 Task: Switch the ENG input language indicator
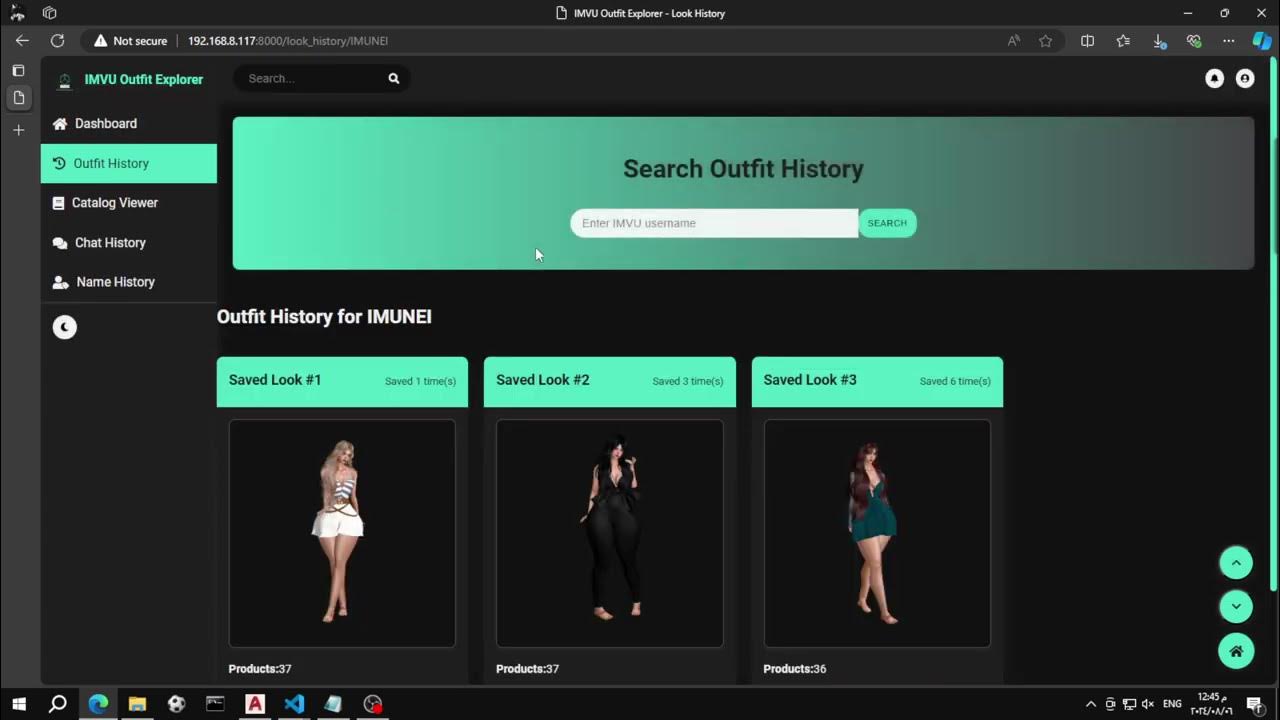1173,704
